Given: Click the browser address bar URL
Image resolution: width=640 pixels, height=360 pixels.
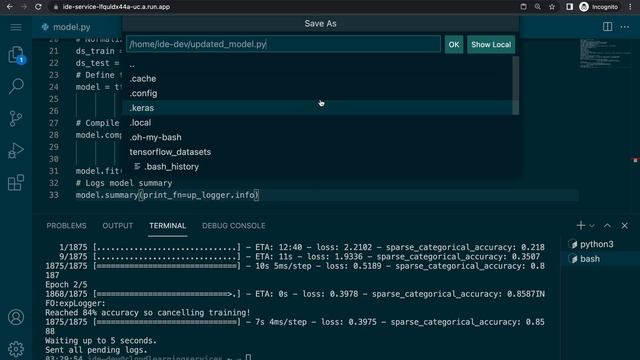Looking at the screenshot, I should 116,7.
